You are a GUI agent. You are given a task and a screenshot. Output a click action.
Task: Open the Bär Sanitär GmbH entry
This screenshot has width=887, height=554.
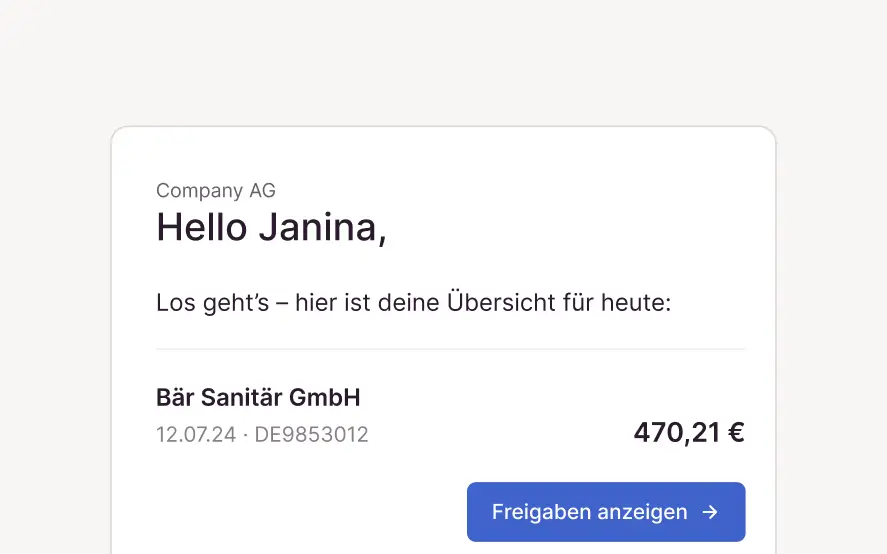coord(258,397)
